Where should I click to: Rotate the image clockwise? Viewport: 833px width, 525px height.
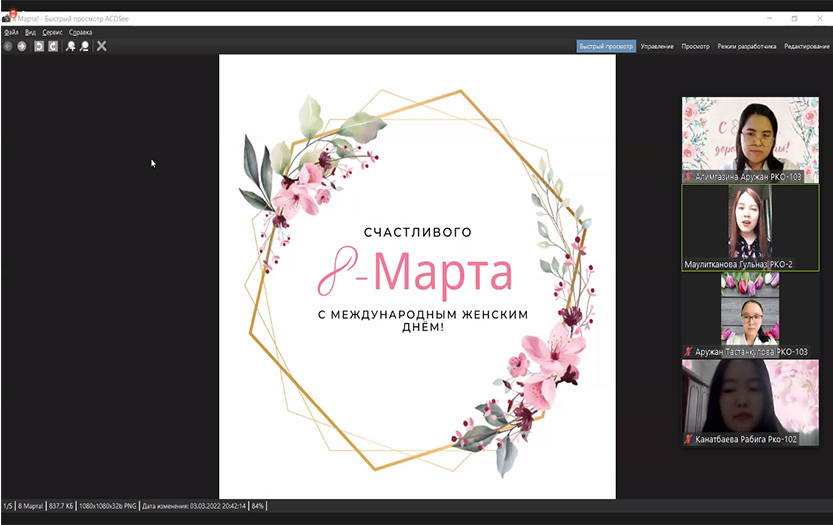coord(53,46)
